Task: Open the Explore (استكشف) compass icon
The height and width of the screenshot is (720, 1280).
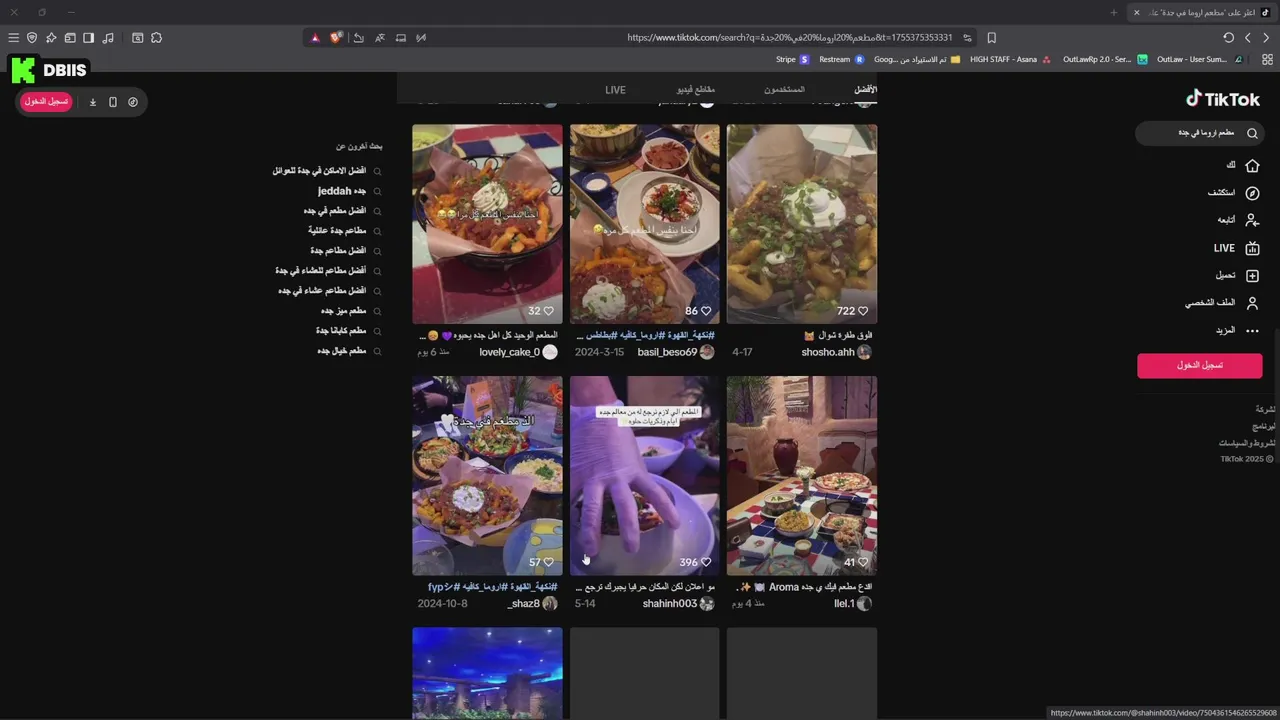Action: 1252,193
